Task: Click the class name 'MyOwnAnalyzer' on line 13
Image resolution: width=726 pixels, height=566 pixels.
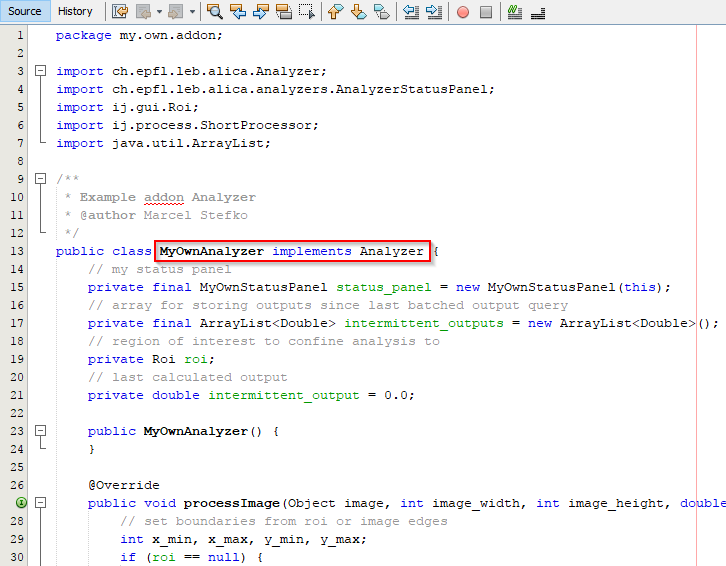Action: click(x=212, y=252)
